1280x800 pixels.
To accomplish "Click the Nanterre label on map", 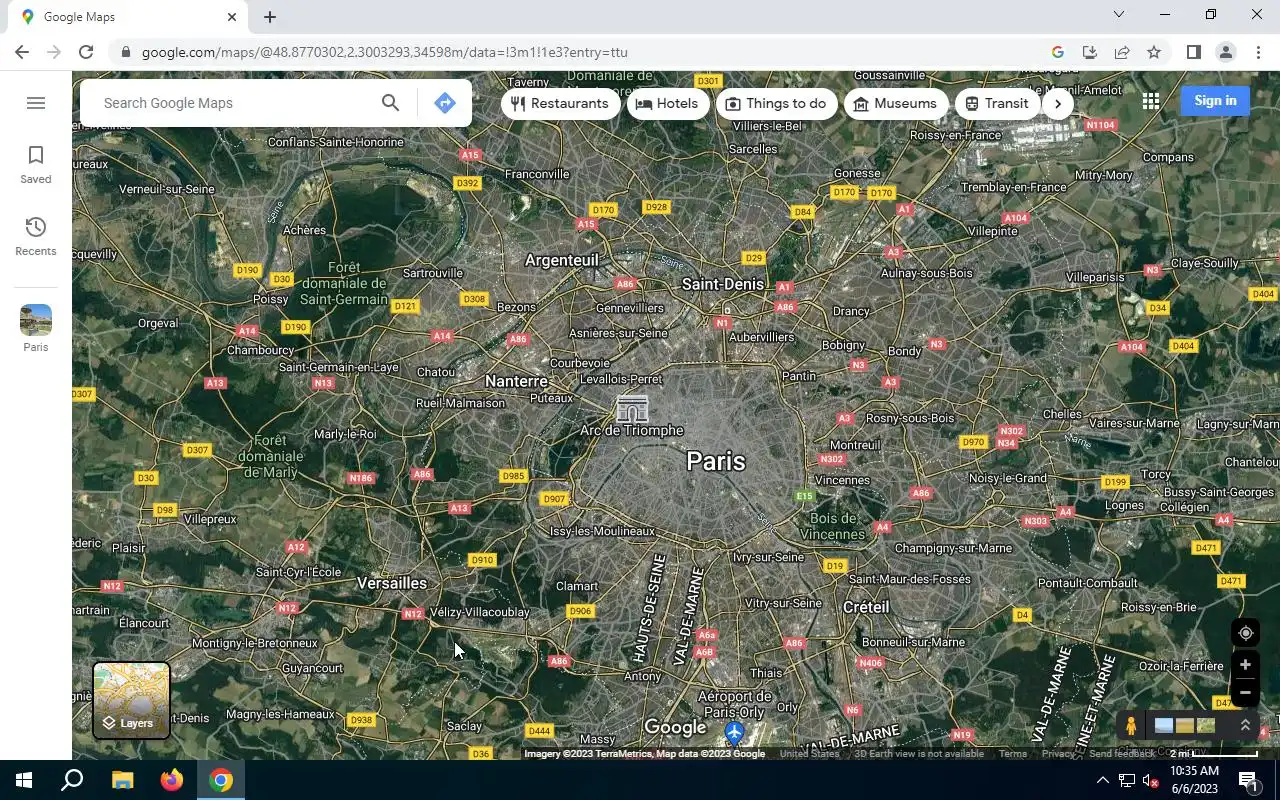I will [516, 381].
